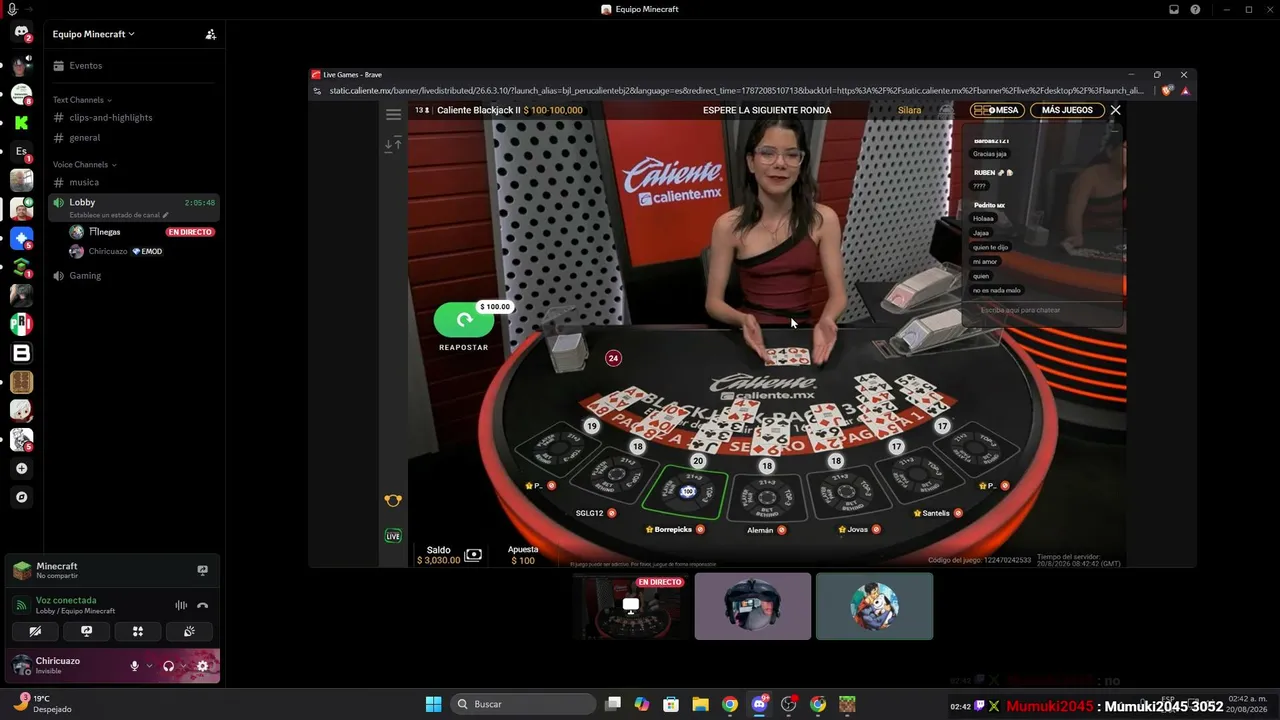Viewport: 1280px width, 720px height.
Task: Open Minecraft from the taskbar
Action: pyautogui.click(x=847, y=704)
